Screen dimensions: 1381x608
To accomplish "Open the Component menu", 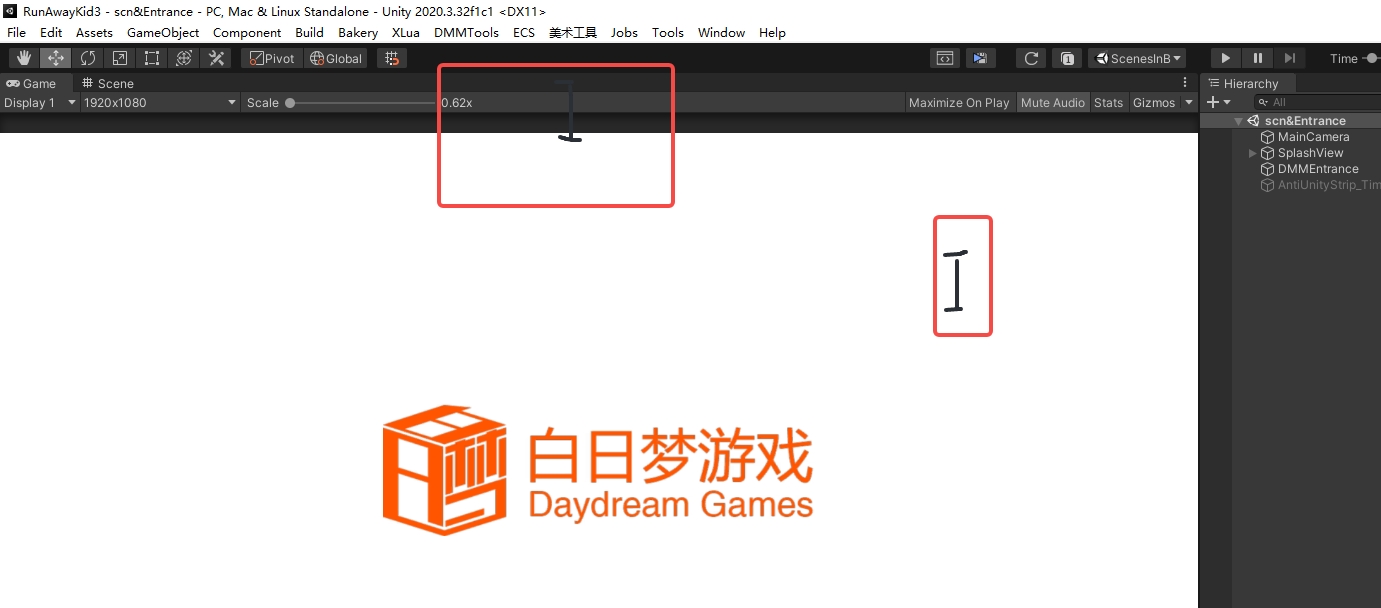I will pyautogui.click(x=247, y=32).
